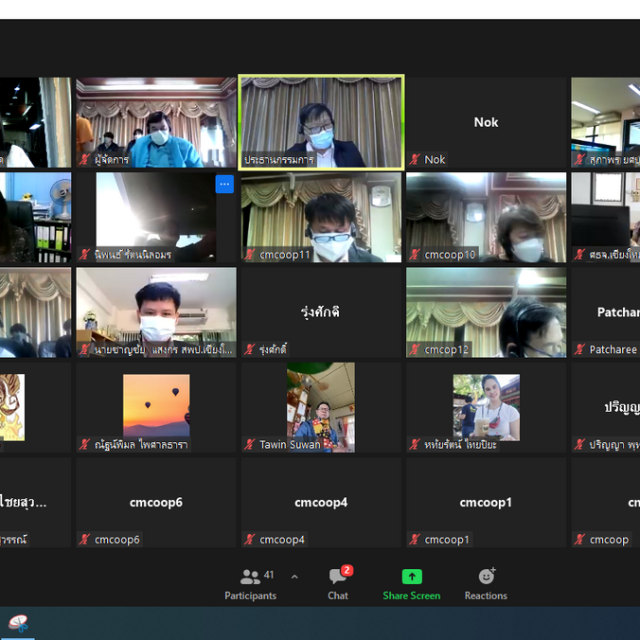This screenshot has height=640, width=640.
Task: Click the muted mic icon beside cmcoop1 name
Action: click(x=415, y=540)
